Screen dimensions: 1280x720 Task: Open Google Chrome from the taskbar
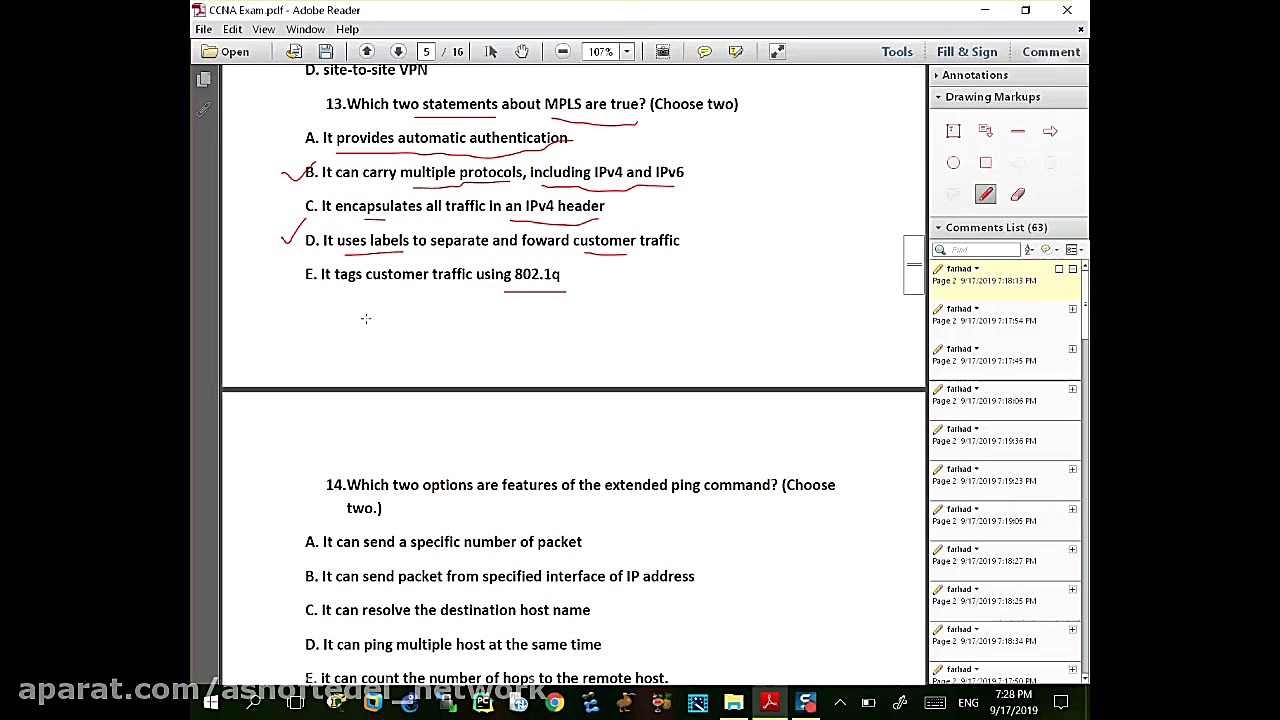[554, 703]
